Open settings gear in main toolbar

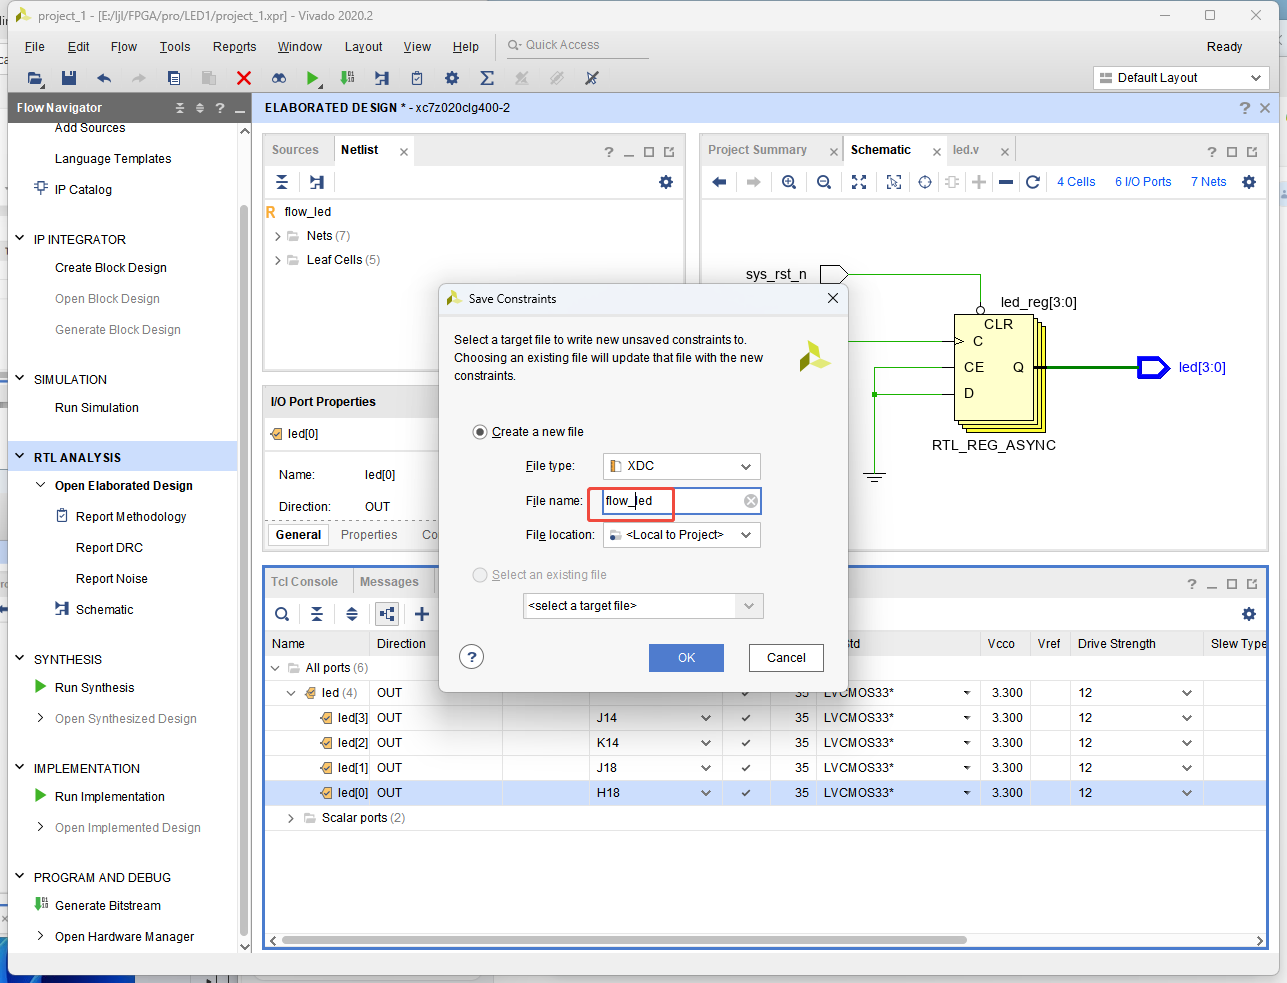click(452, 78)
